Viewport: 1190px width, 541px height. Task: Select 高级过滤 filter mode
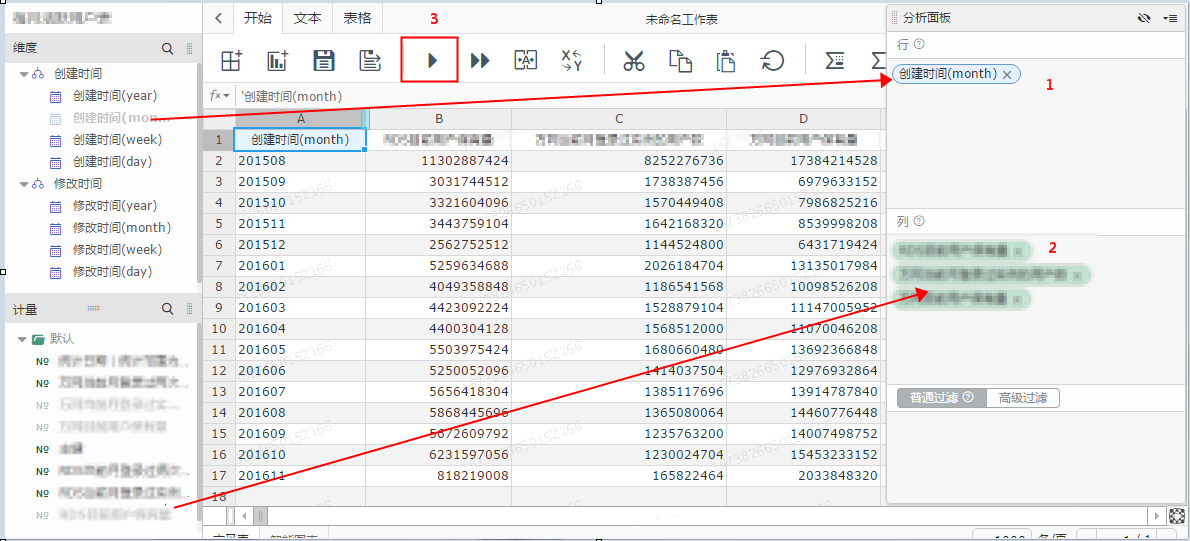[x=1023, y=398]
